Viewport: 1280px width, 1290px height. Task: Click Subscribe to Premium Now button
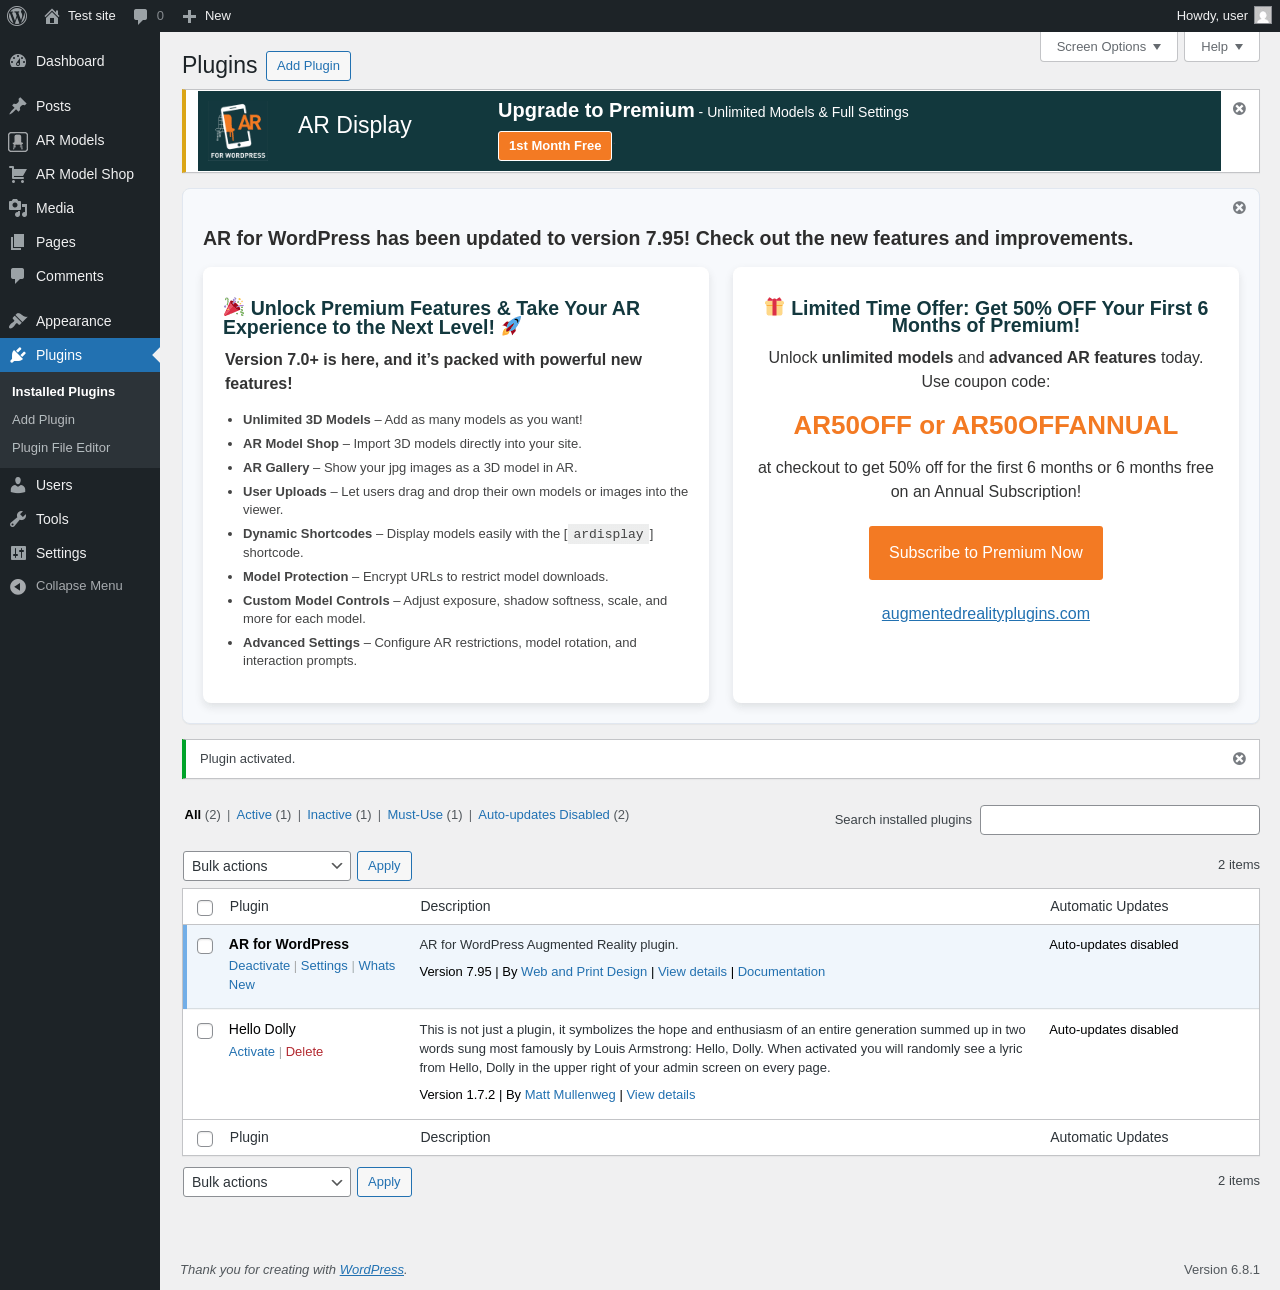(x=986, y=553)
